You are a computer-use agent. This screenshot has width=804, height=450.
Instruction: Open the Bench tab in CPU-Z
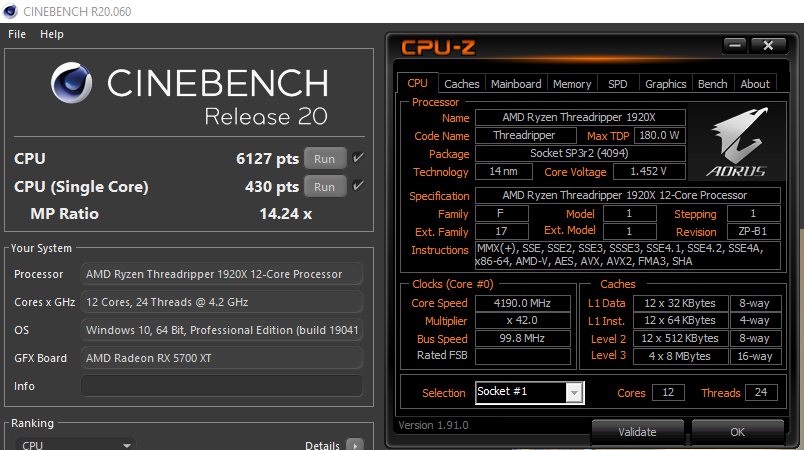tap(712, 84)
